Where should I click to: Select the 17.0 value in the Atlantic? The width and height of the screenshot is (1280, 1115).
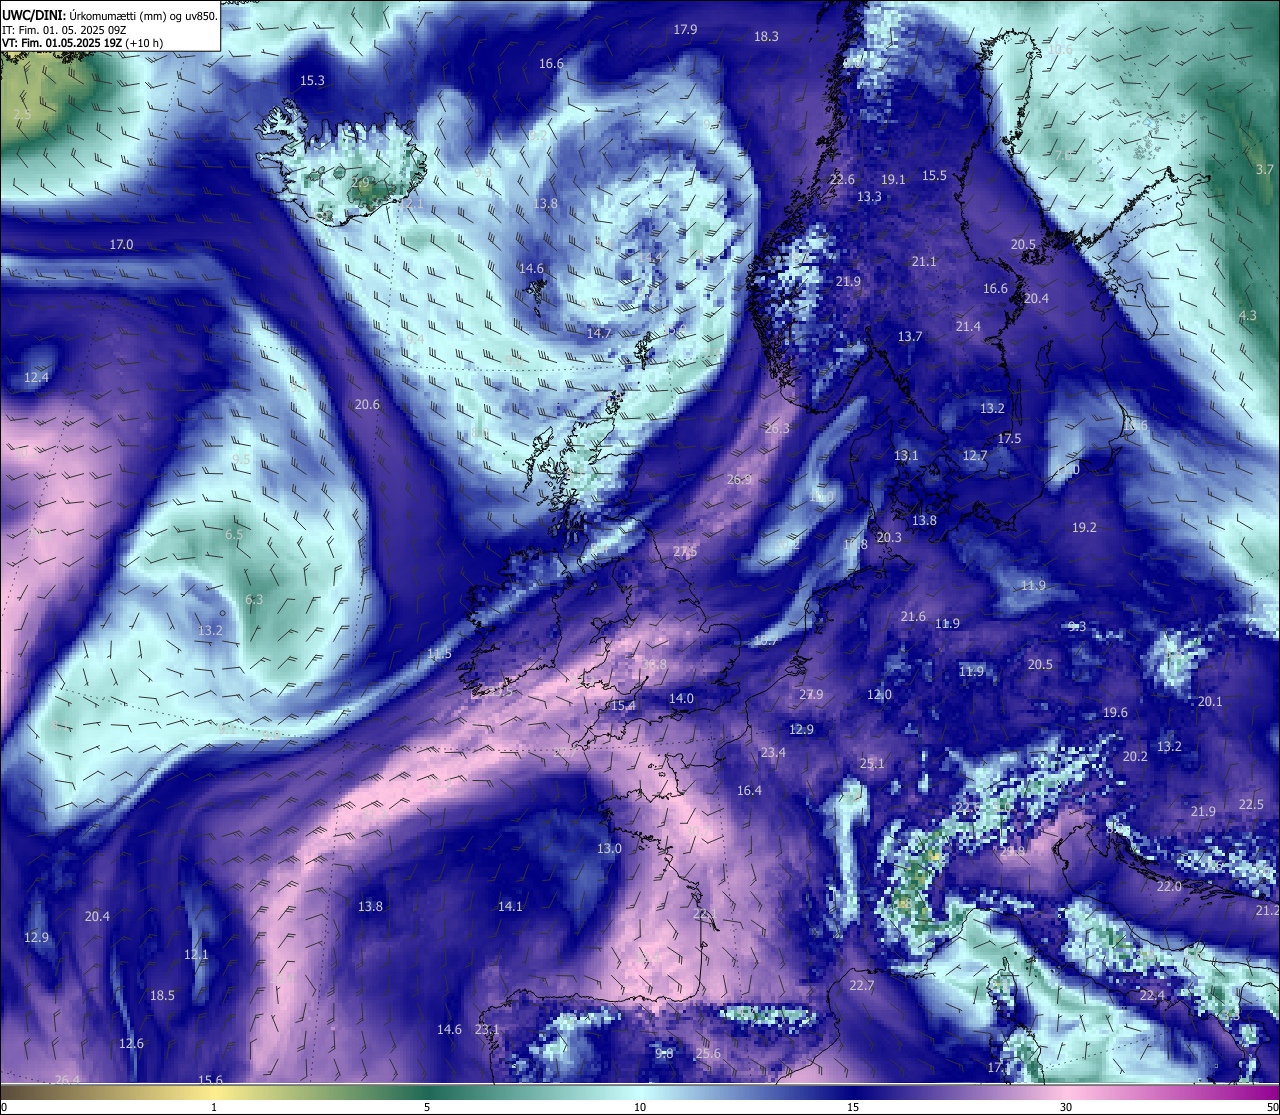point(121,244)
